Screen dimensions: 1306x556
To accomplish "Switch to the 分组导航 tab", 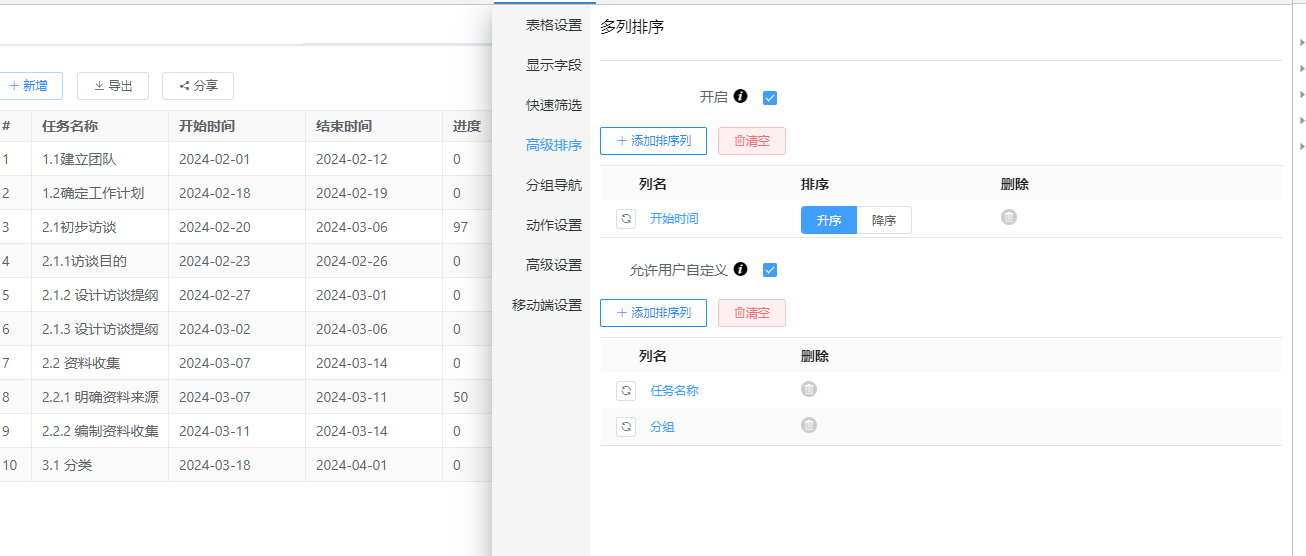I will pos(554,185).
